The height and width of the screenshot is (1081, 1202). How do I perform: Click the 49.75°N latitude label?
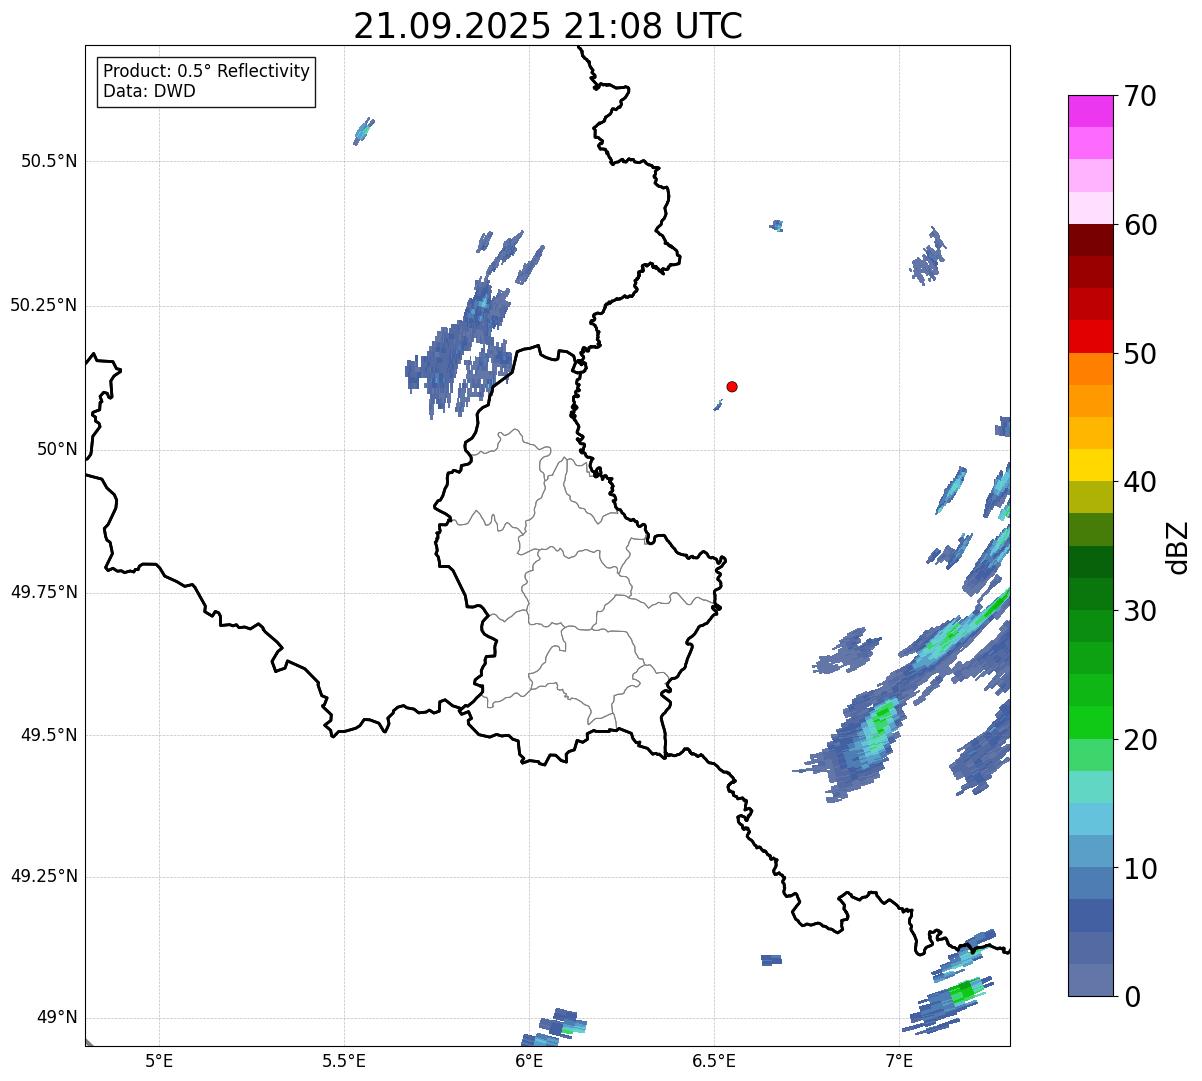click(43, 592)
